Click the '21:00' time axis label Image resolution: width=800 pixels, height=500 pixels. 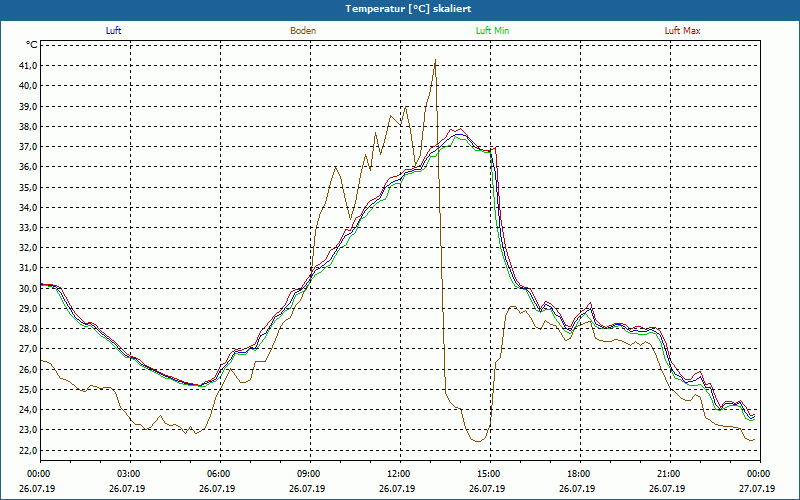tap(668, 474)
